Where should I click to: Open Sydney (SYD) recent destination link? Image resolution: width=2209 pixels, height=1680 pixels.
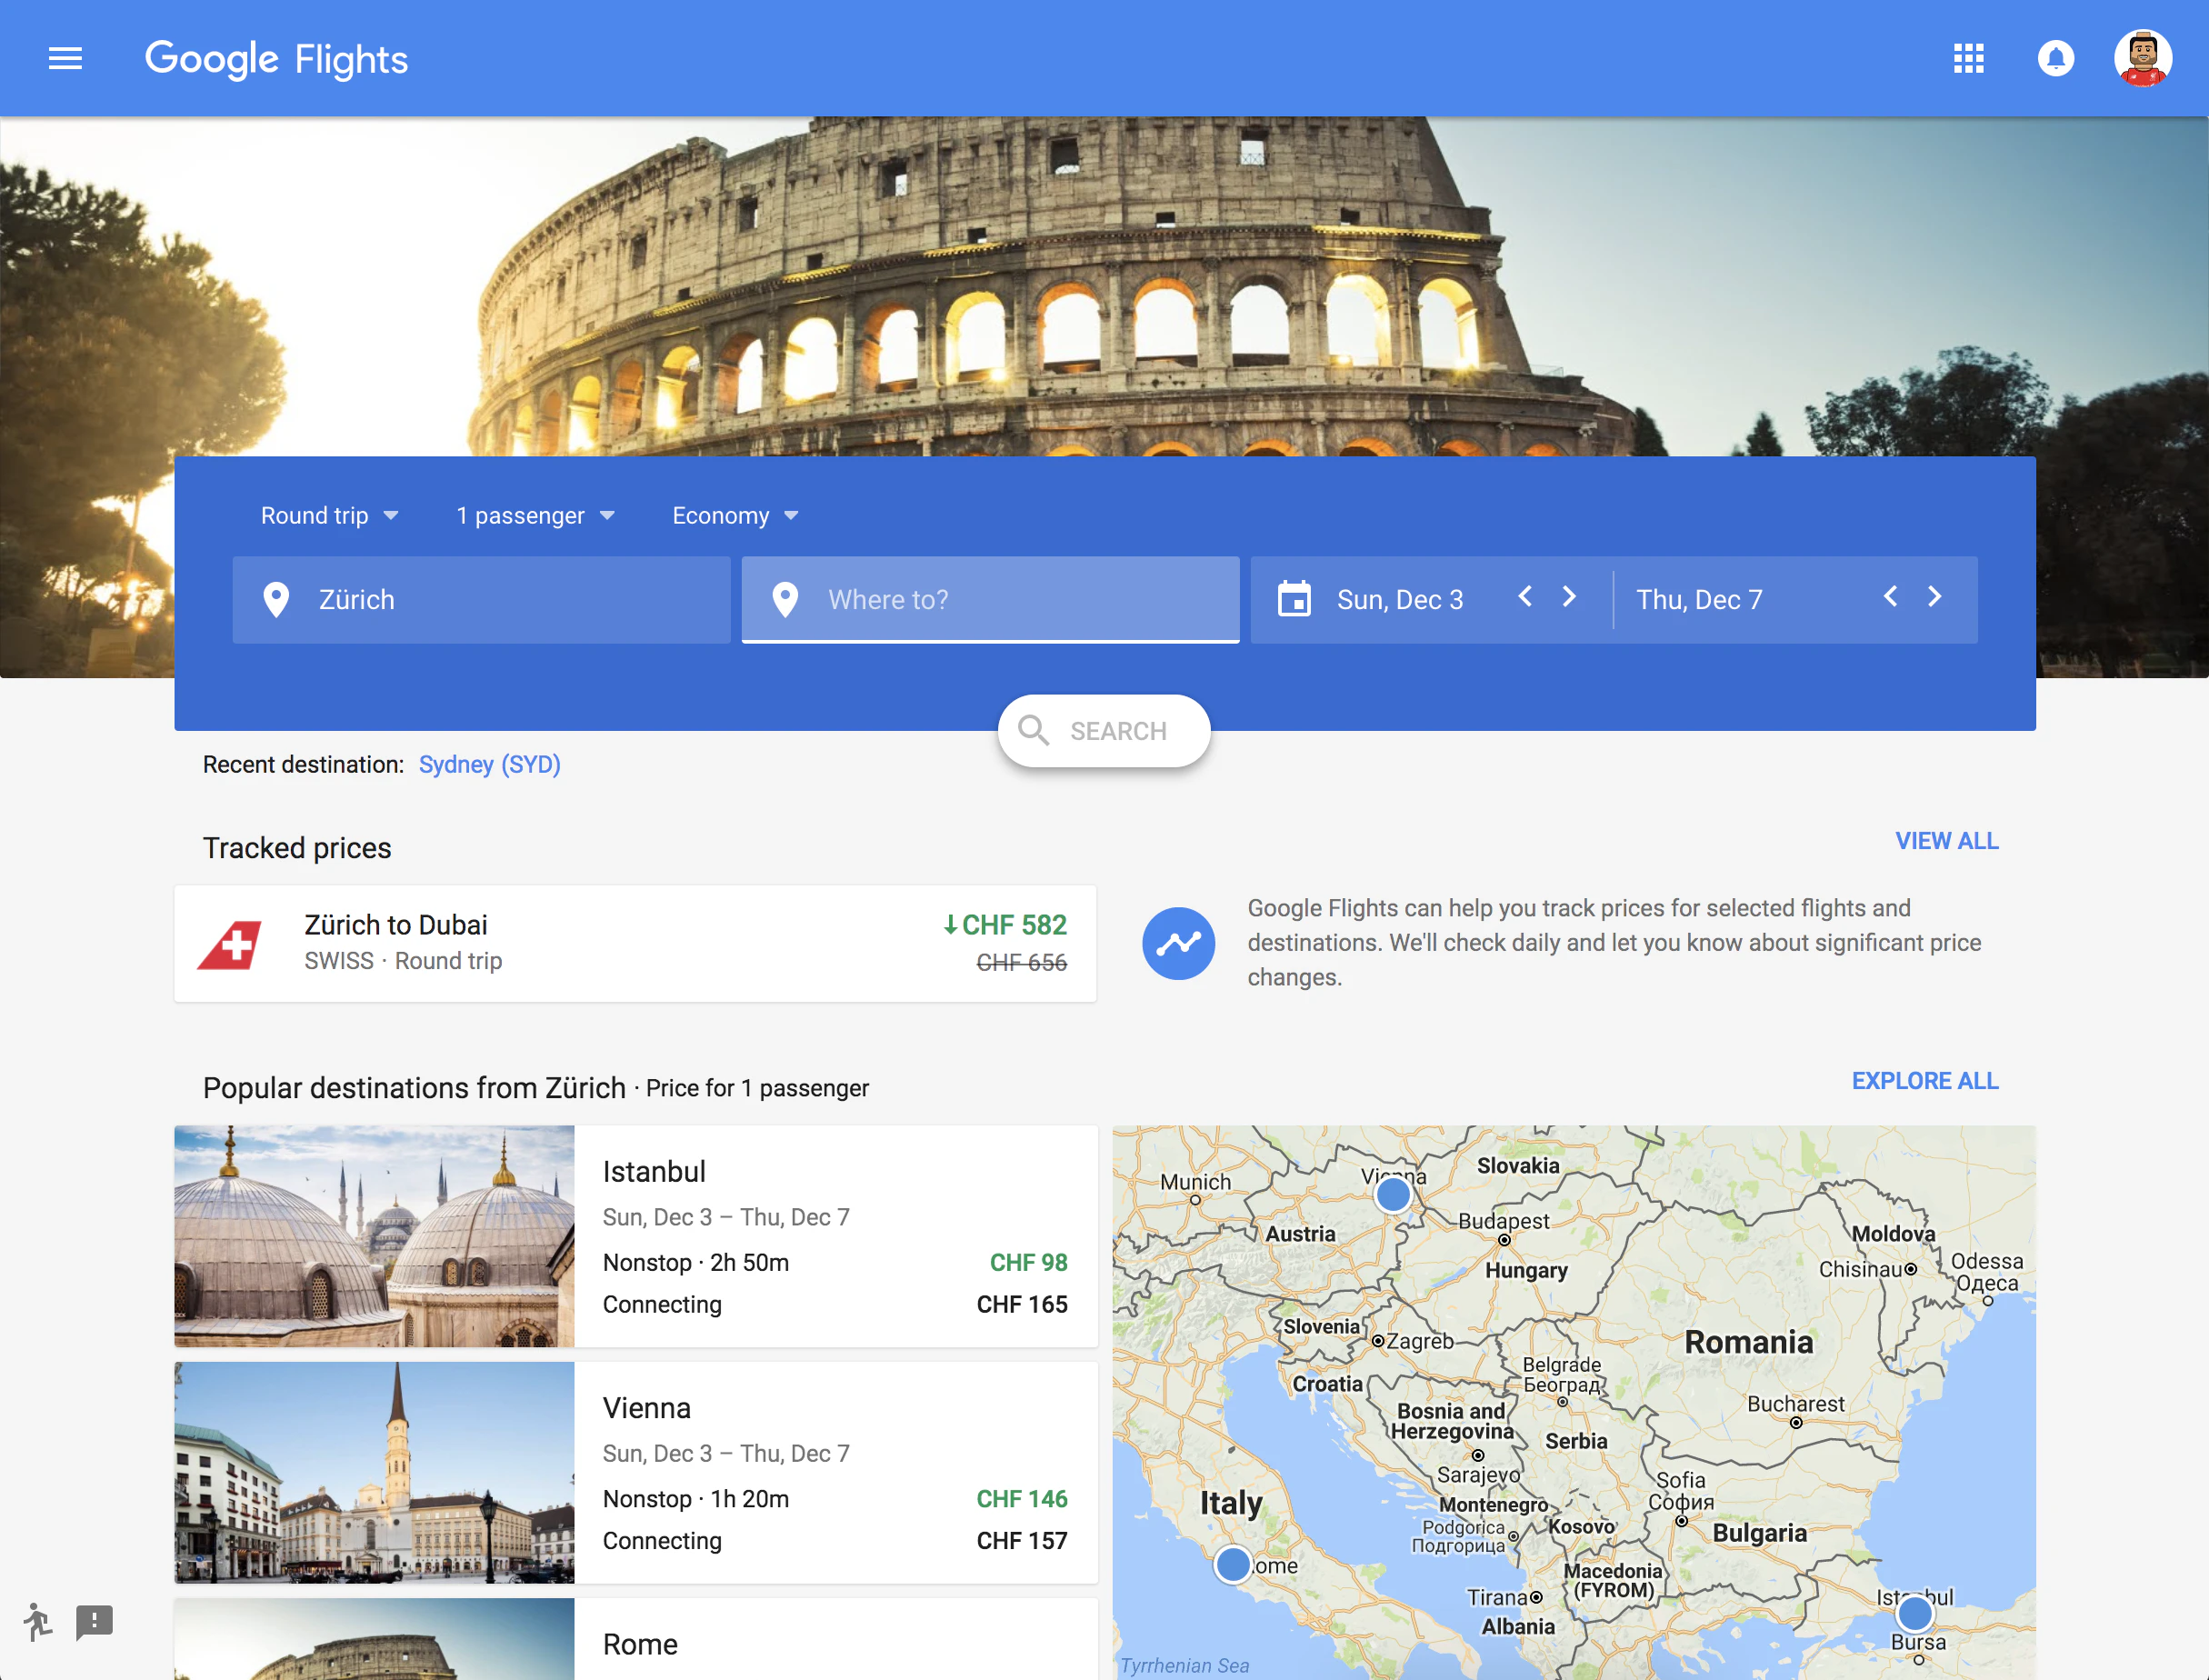click(x=489, y=765)
